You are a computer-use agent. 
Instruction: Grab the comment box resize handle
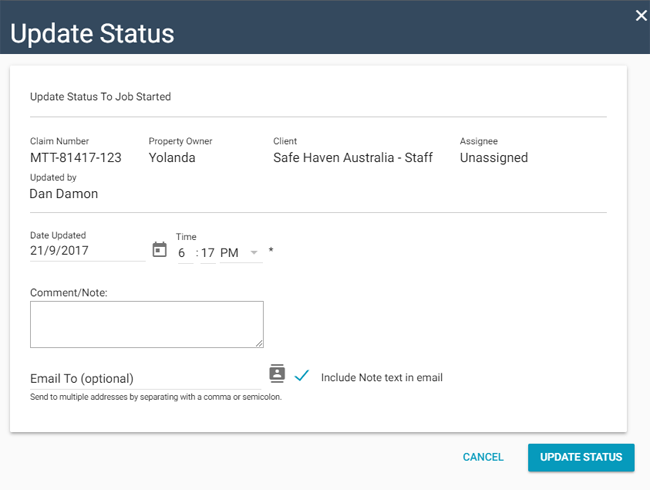pyautogui.click(x=259, y=343)
